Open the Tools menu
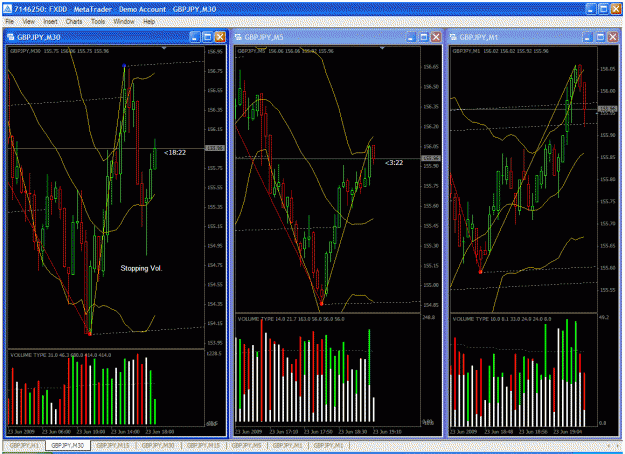625x454 pixels. (98, 21)
